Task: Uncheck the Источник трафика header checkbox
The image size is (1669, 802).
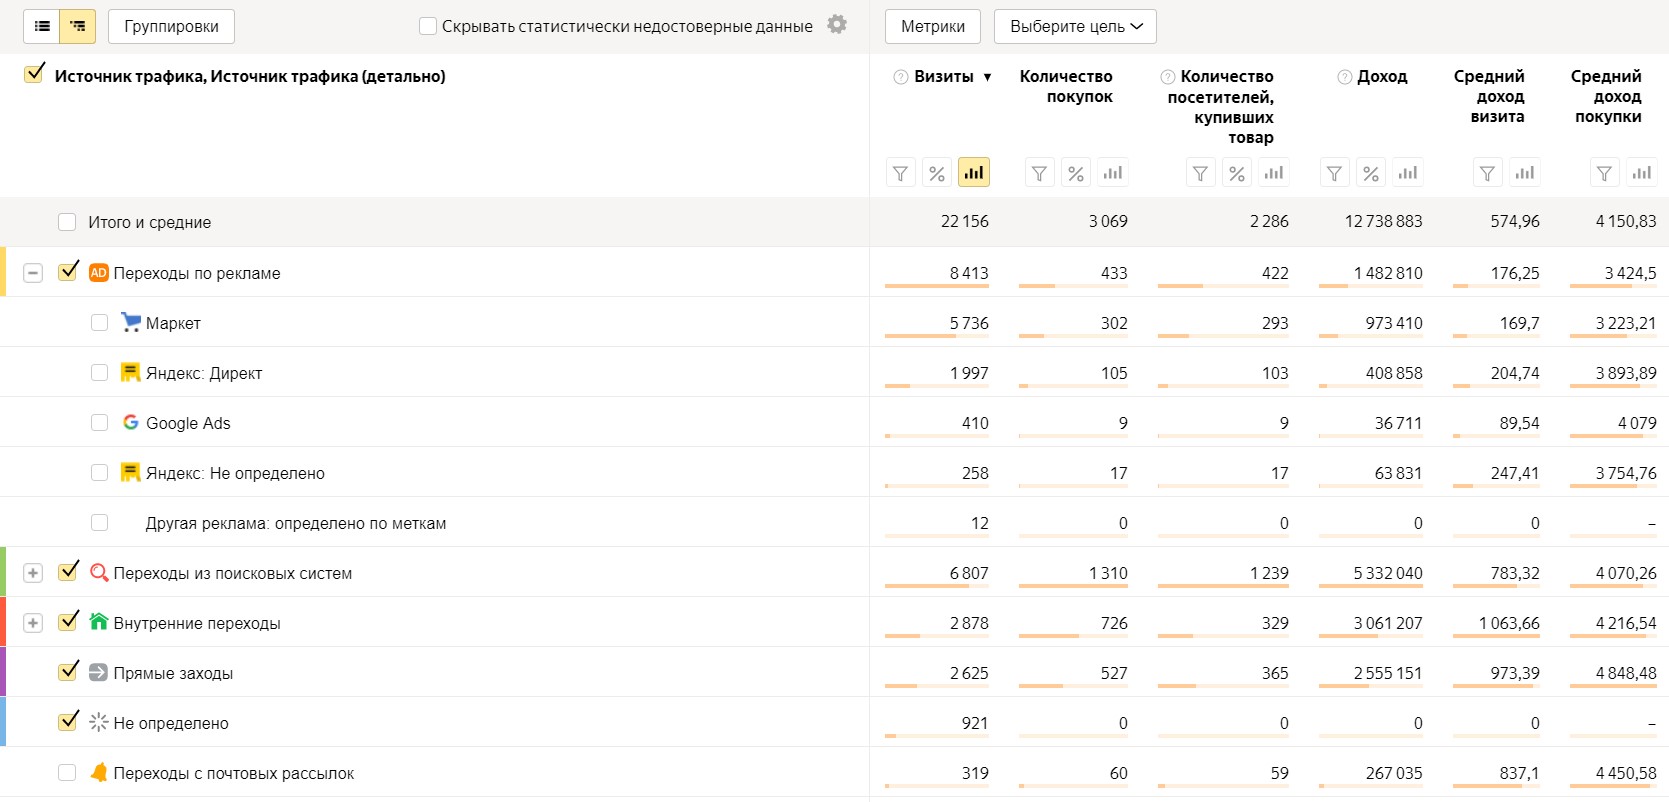Action: [34, 74]
